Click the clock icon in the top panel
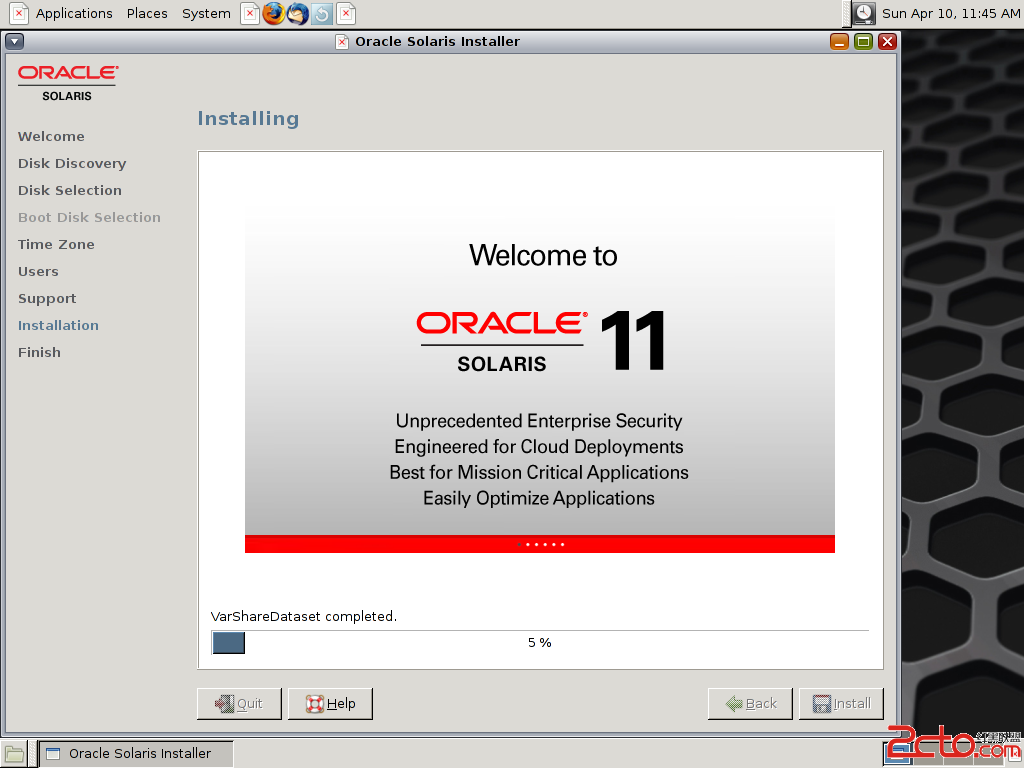This screenshot has height=768, width=1024. click(x=864, y=13)
